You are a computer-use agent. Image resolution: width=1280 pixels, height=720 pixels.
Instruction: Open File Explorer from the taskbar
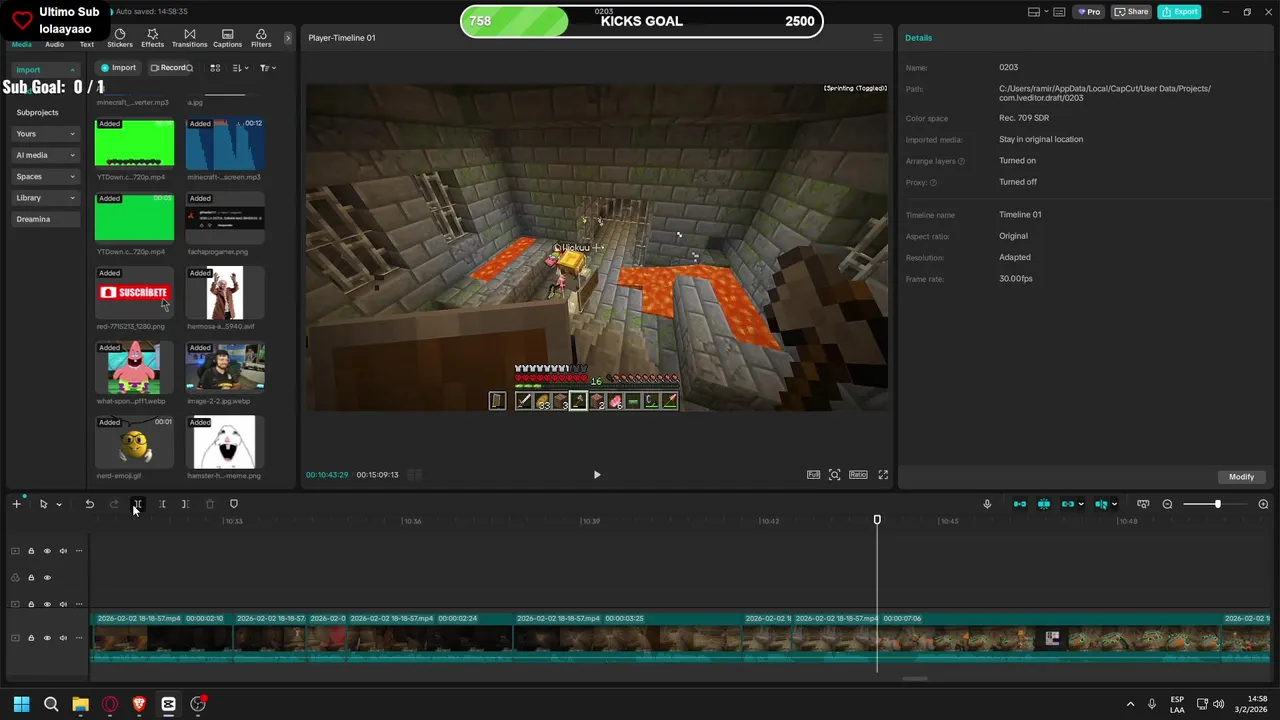click(x=80, y=704)
